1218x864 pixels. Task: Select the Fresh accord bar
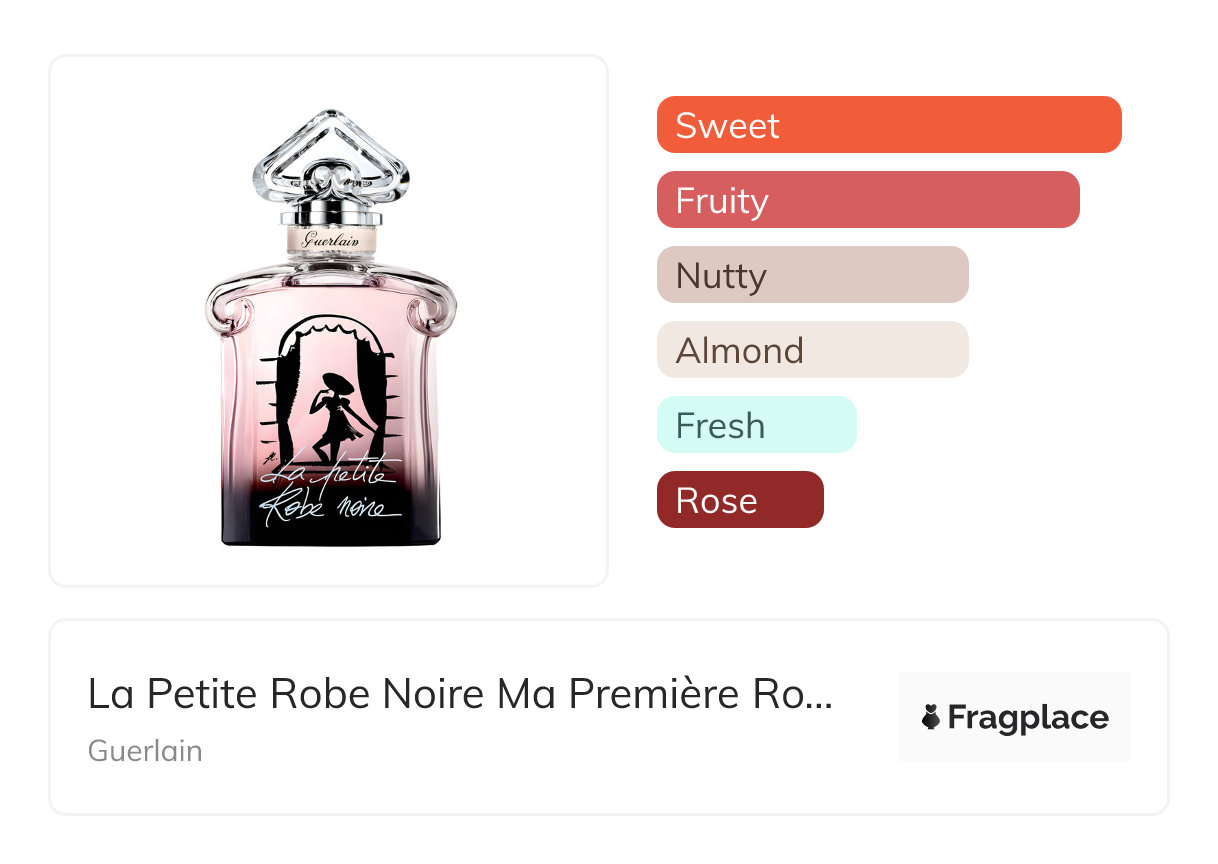tap(756, 425)
